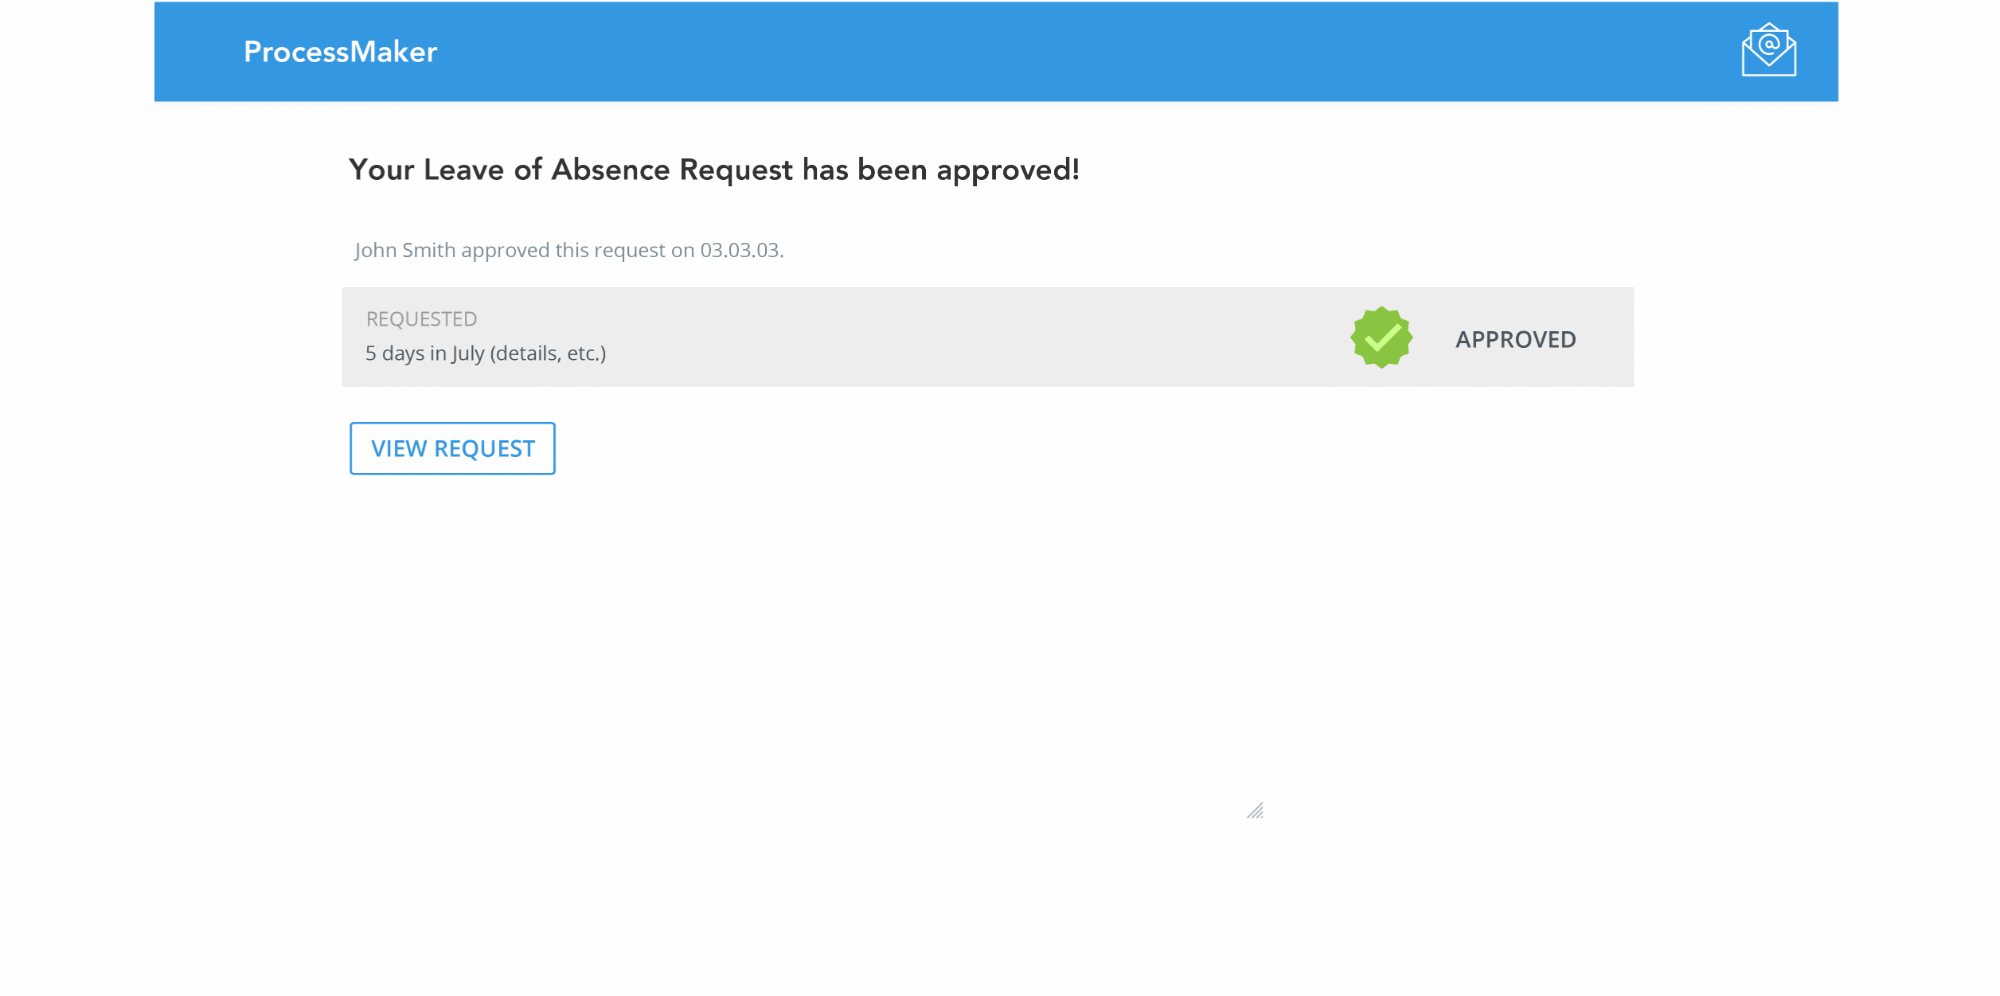Click the date 03.03.03 in approval line
The height and width of the screenshot is (996, 2000).
click(x=740, y=250)
